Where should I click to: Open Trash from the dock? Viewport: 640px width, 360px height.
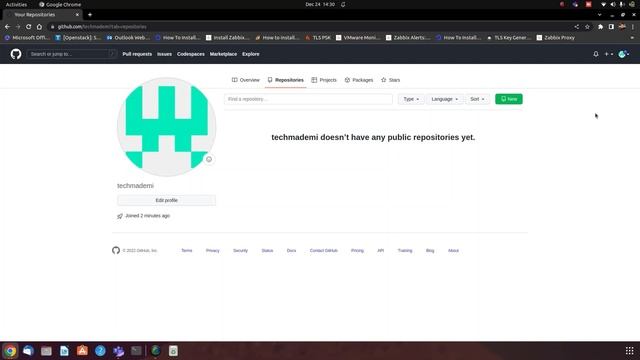pyautogui.click(x=173, y=351)
